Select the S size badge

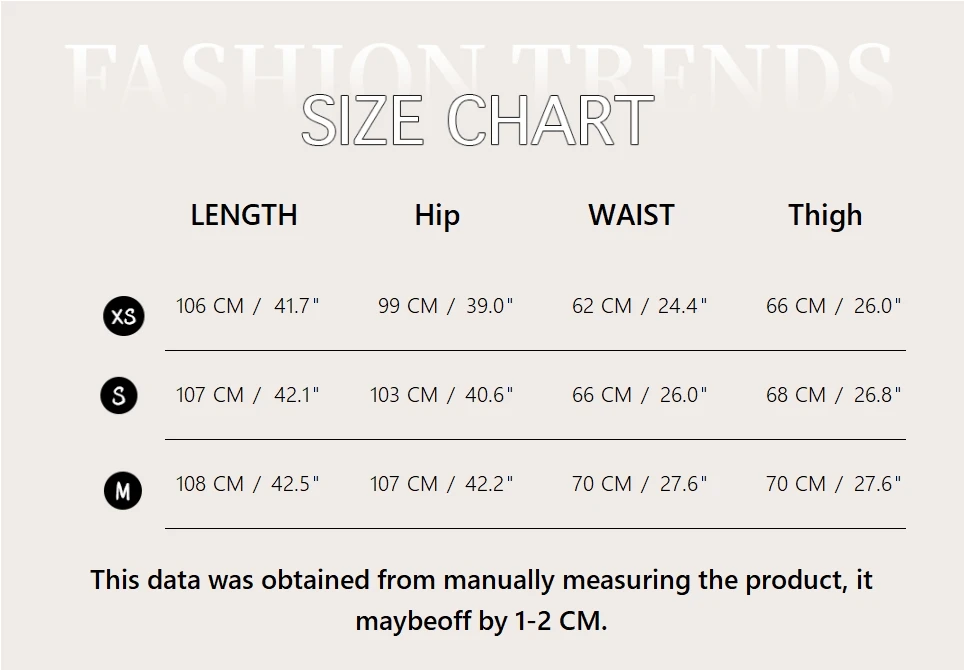point(119,395)
